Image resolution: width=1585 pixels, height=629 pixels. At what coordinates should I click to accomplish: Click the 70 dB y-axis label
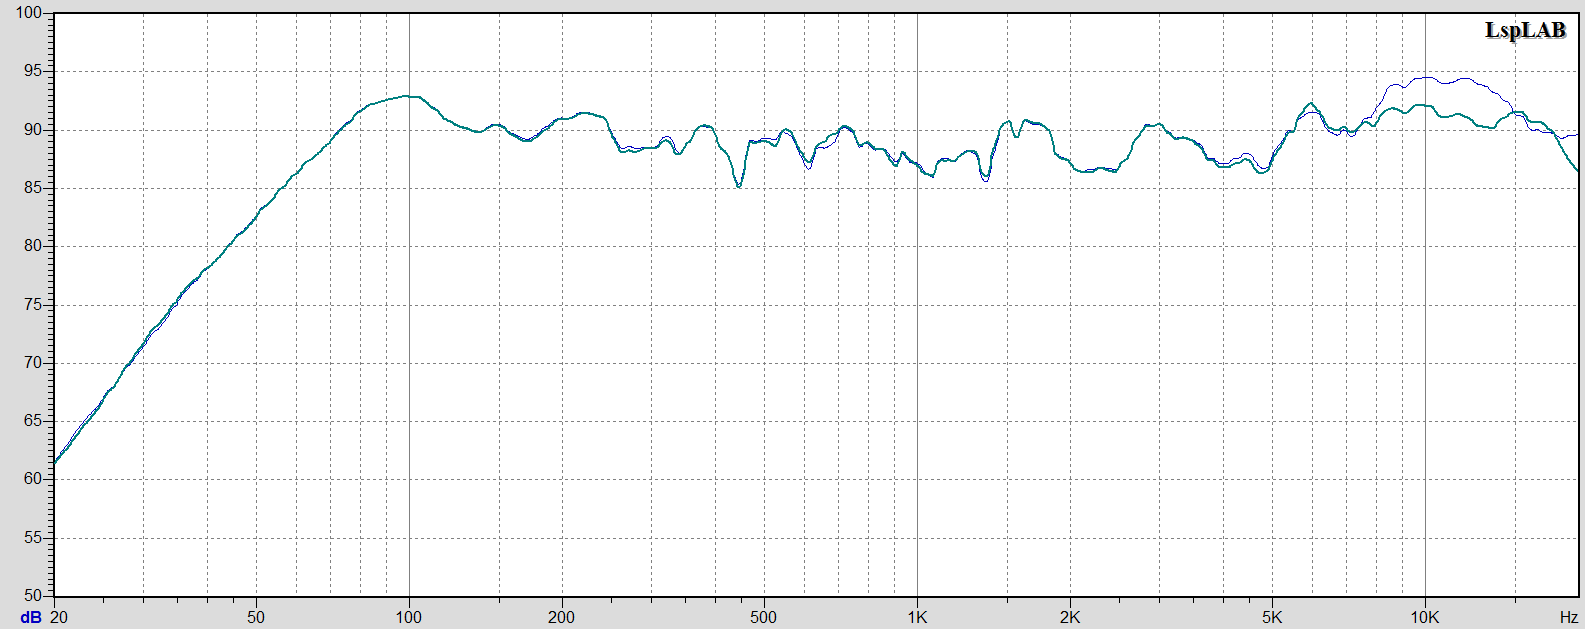click(33, 362)
